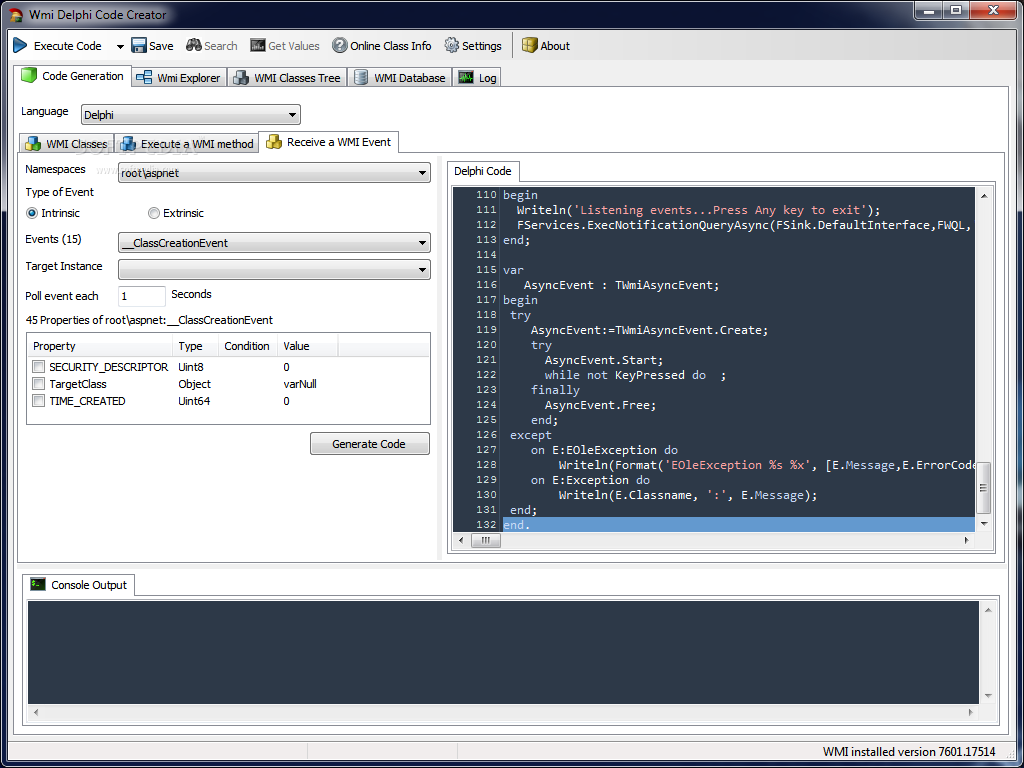Click the code editor scroll up arrow
The height and width of the screenshot is (768, 1024).
click(x=984, y=195)
